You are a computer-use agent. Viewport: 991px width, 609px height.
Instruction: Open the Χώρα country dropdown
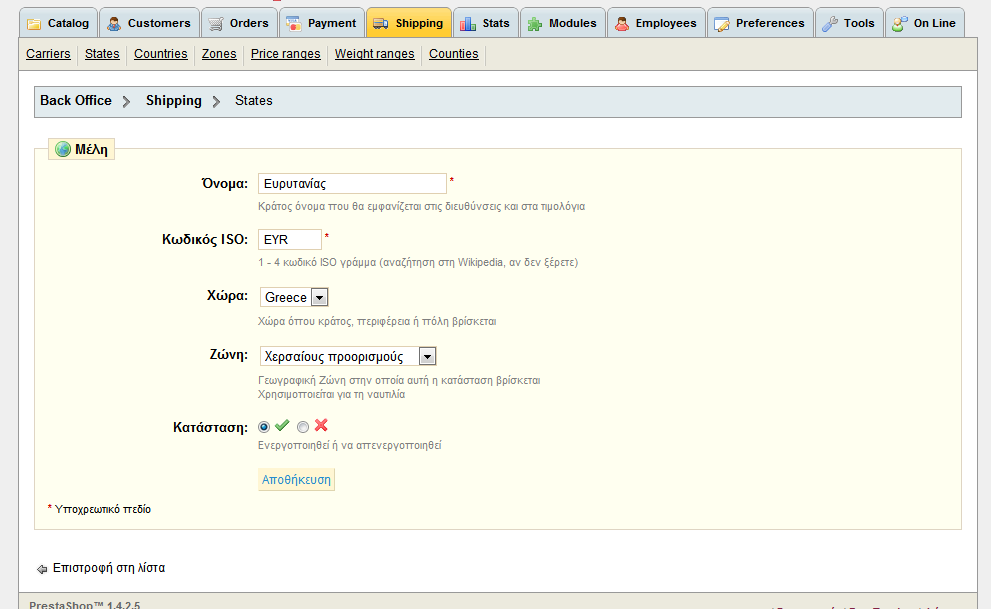[294, 297]
